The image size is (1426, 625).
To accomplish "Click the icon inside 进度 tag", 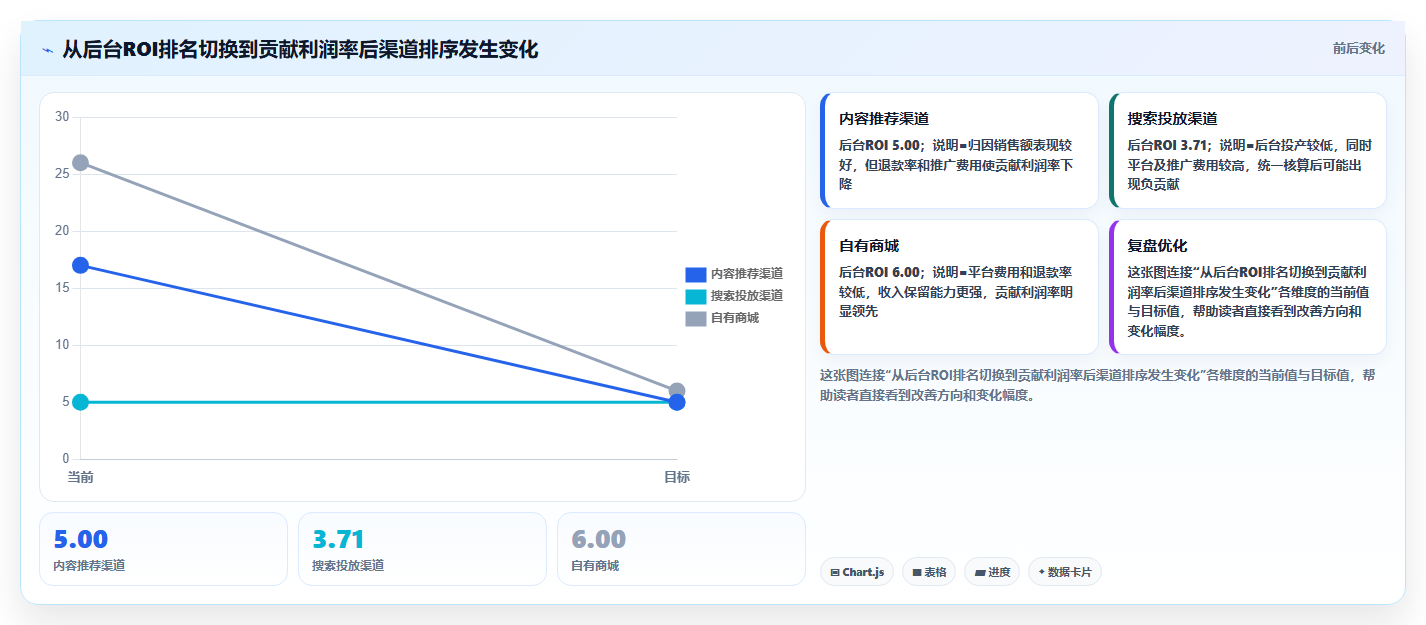I will 980,573.
